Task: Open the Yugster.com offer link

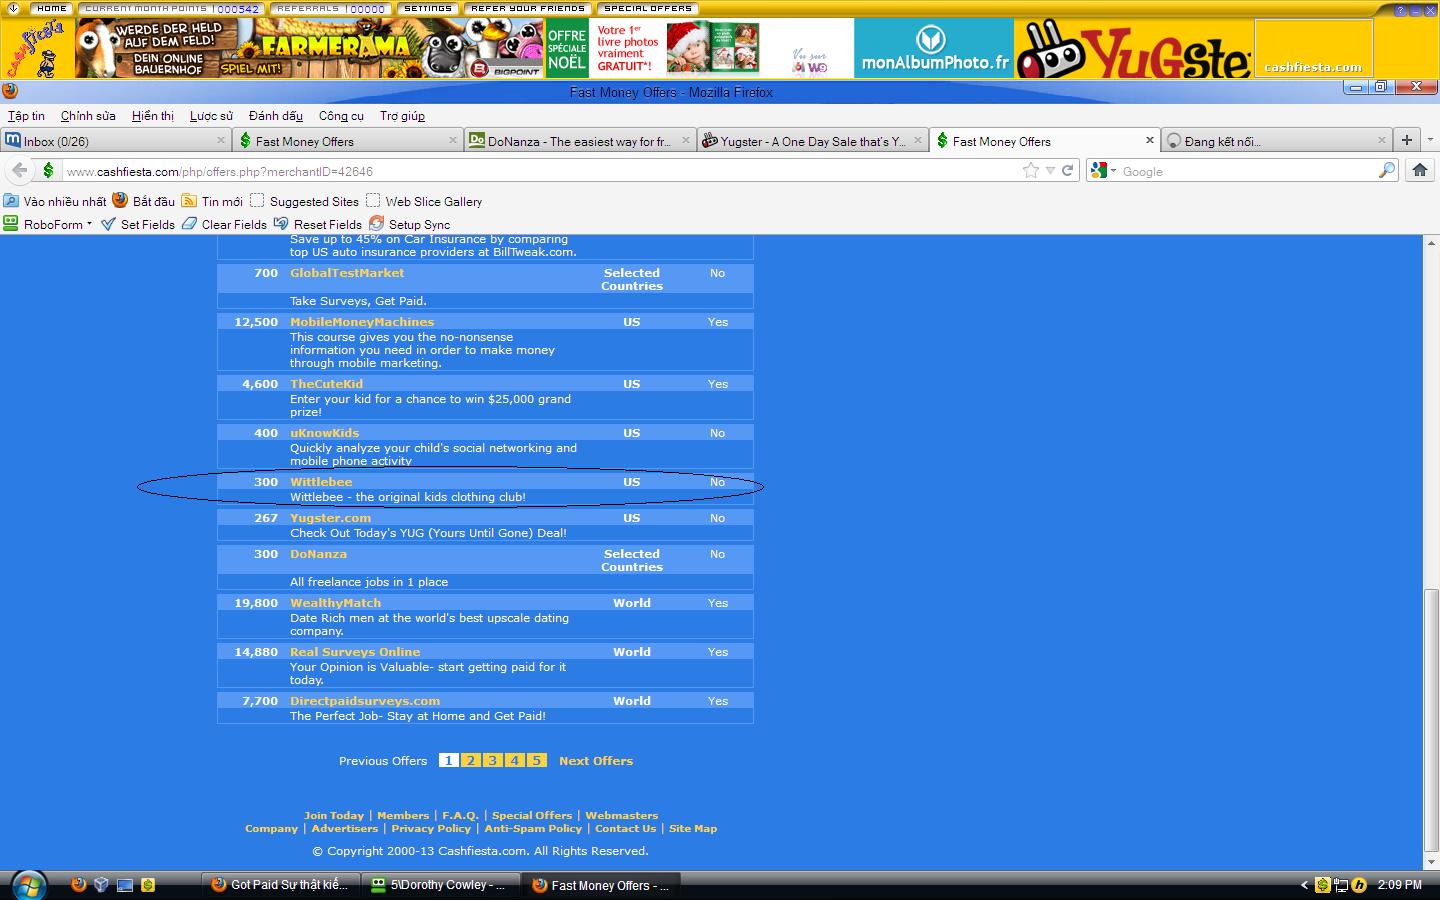Action: pos(330,518)
